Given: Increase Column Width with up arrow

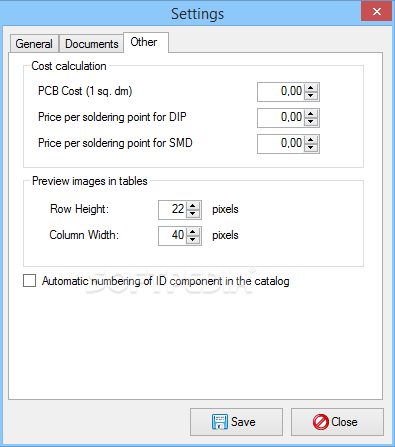Looking at the screenshot, I should tap(193, 232).
